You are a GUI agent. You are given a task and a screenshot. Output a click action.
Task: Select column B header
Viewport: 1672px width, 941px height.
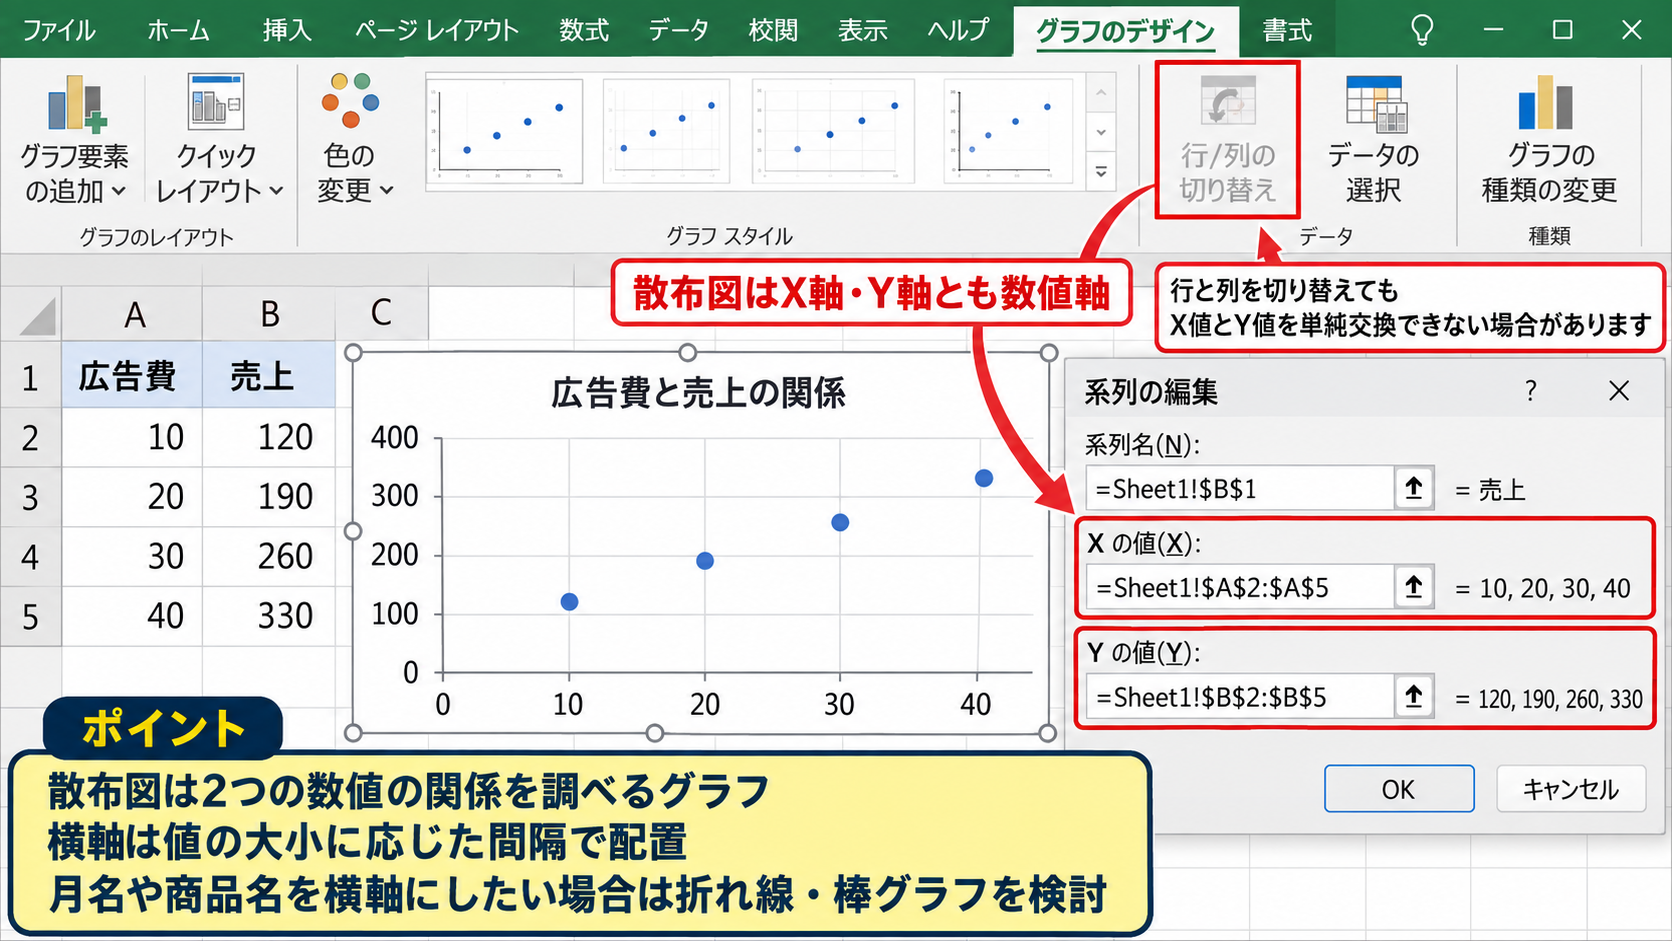269,314
